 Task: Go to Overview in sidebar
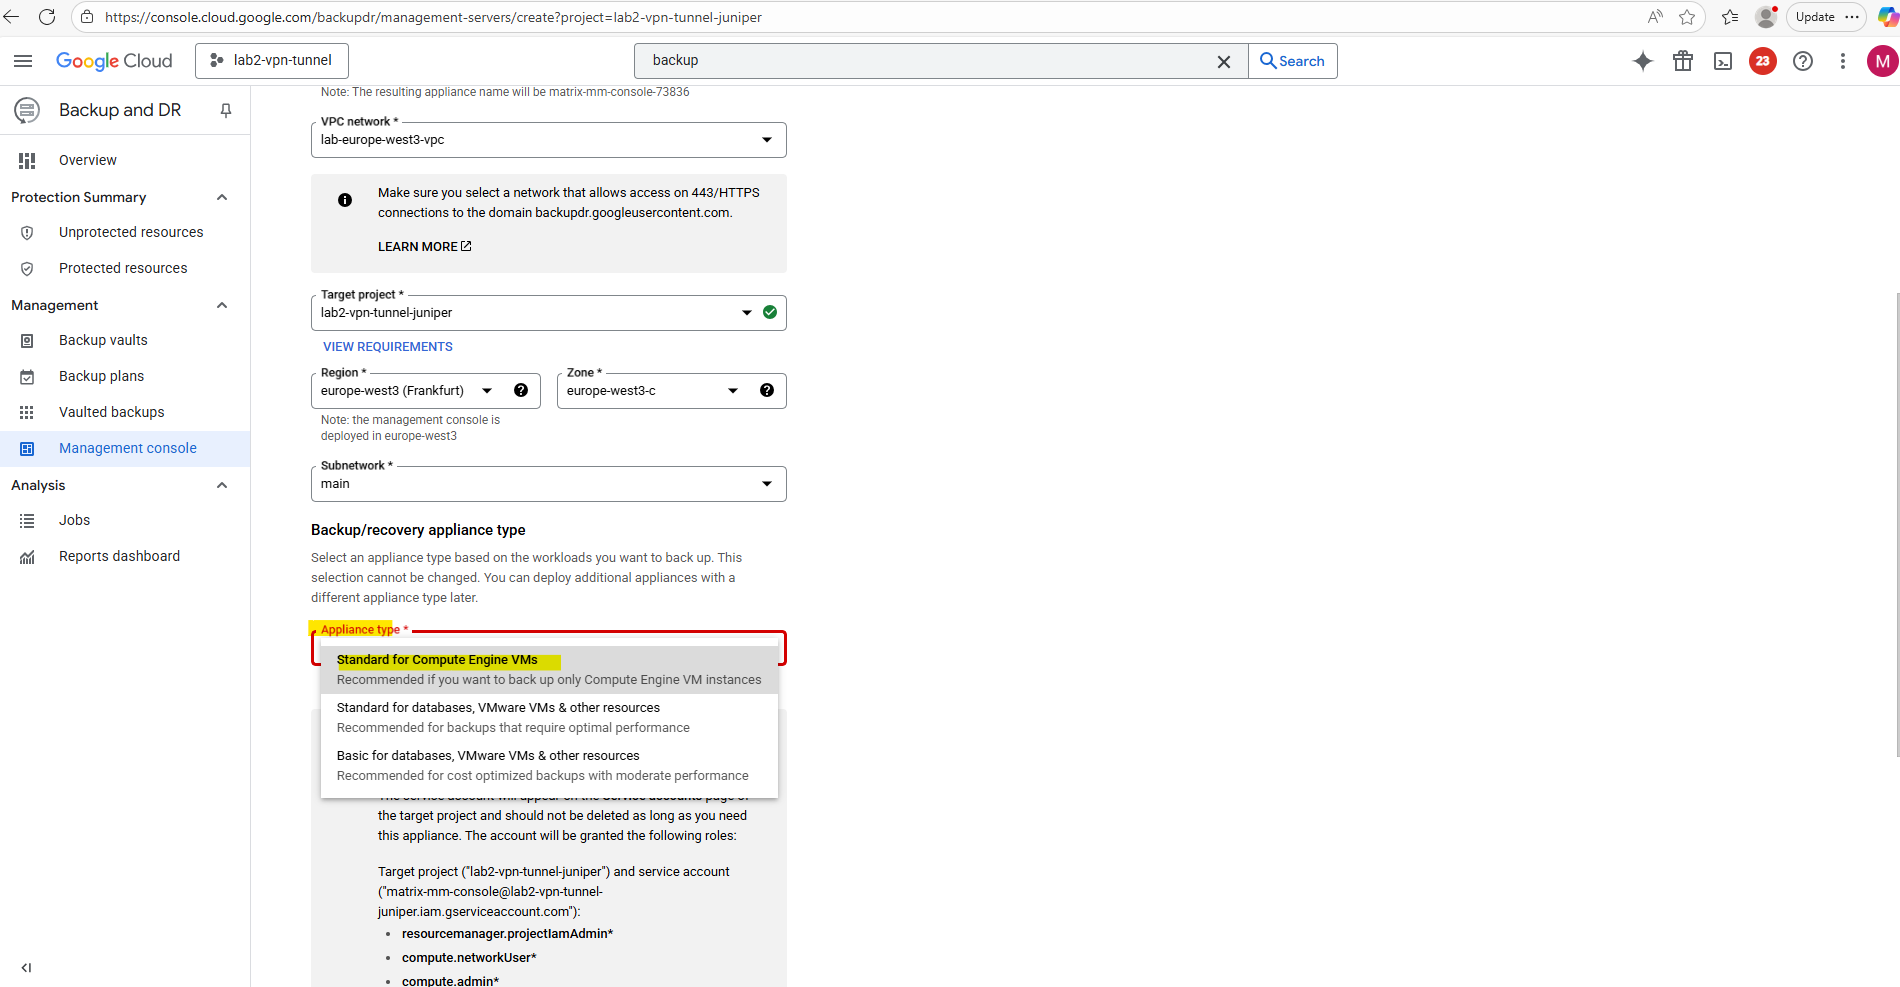tap(88, 160)
